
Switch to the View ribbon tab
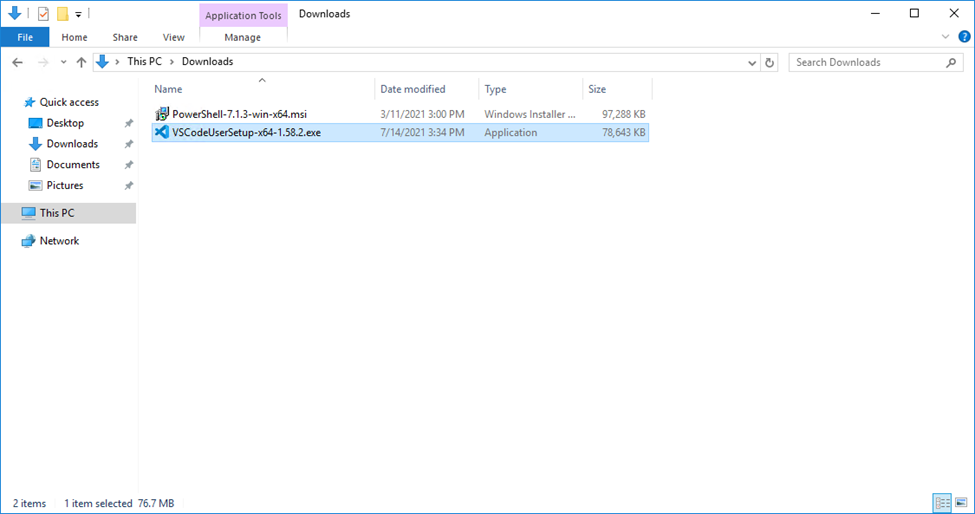[173, 37]
